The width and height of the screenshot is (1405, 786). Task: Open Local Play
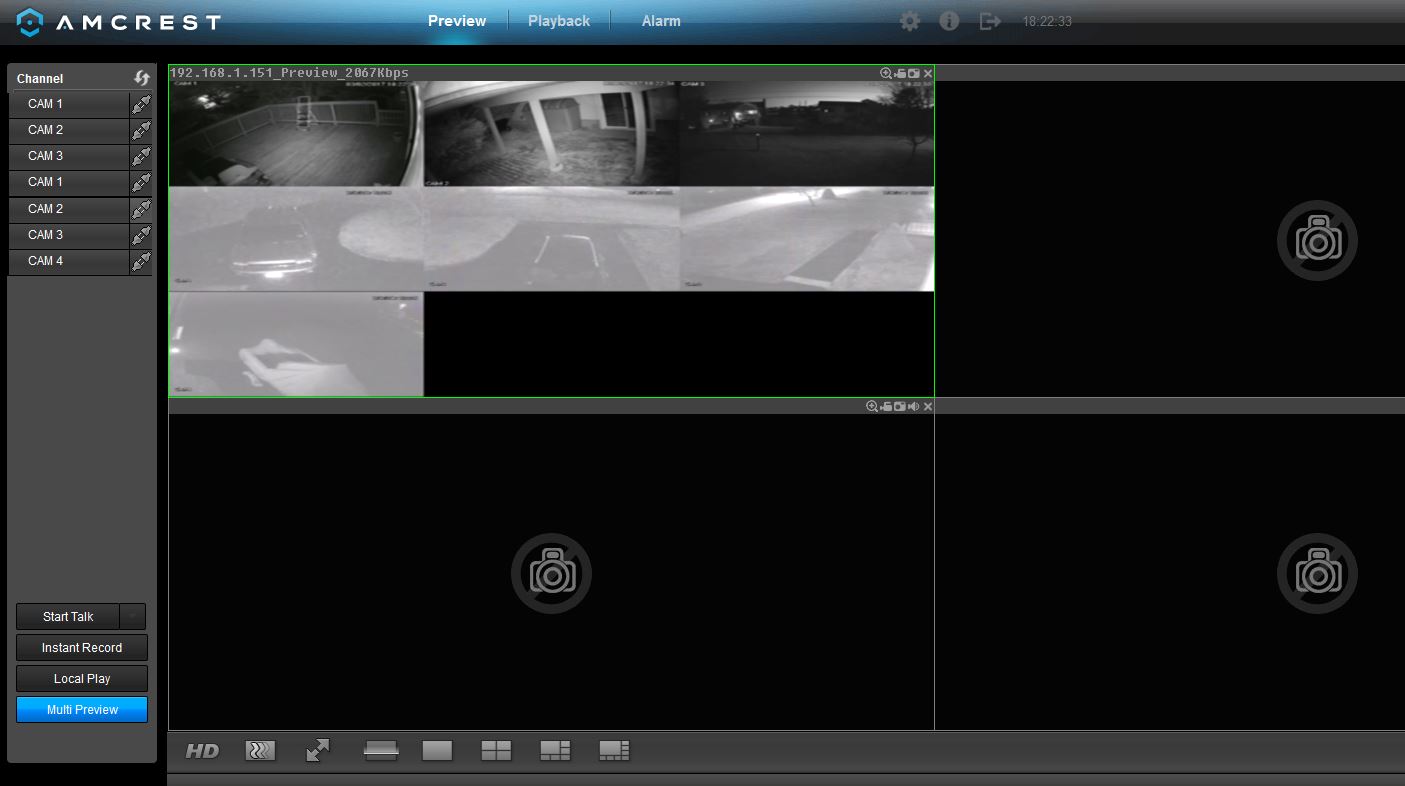(82, 679)
